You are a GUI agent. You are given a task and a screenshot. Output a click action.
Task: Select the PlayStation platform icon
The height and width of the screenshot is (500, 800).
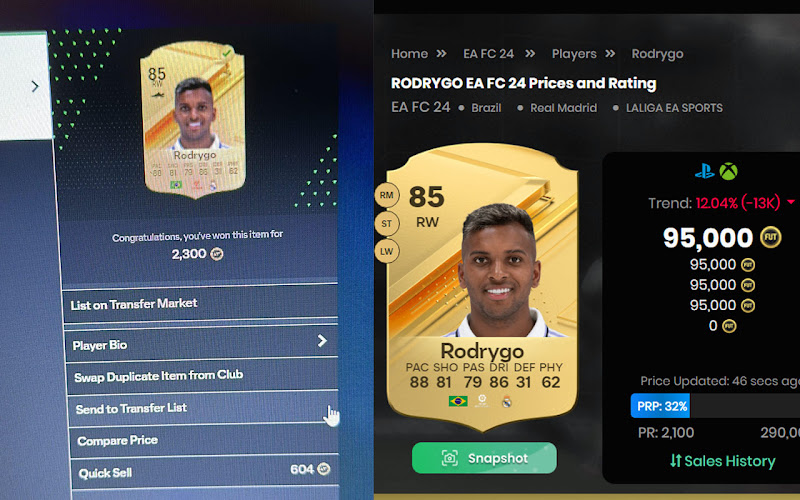(x=705, y=171)
